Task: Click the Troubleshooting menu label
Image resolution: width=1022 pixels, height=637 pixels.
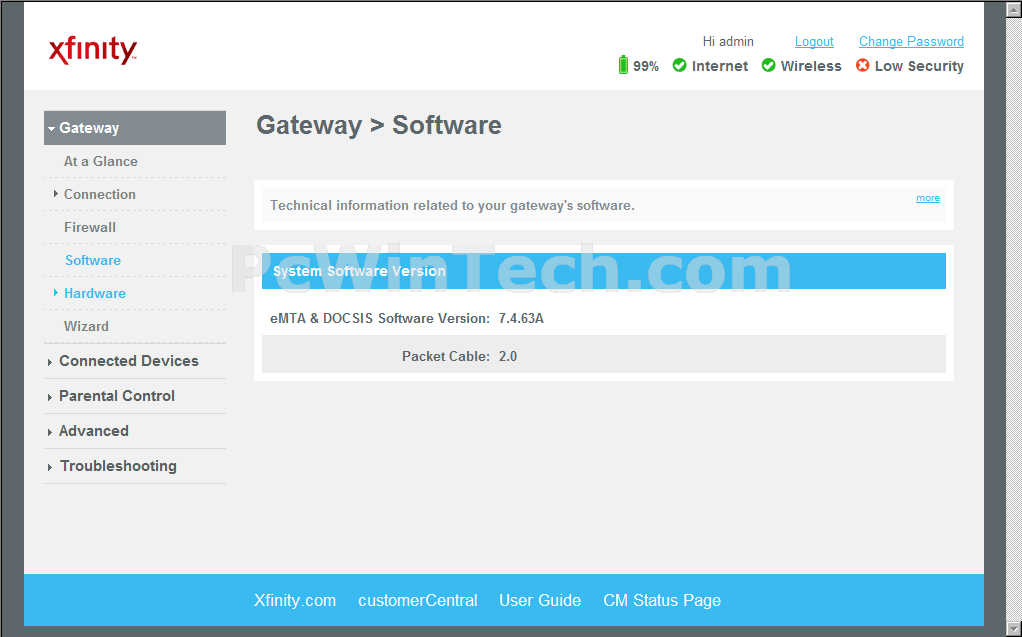Action: (118, 466)
